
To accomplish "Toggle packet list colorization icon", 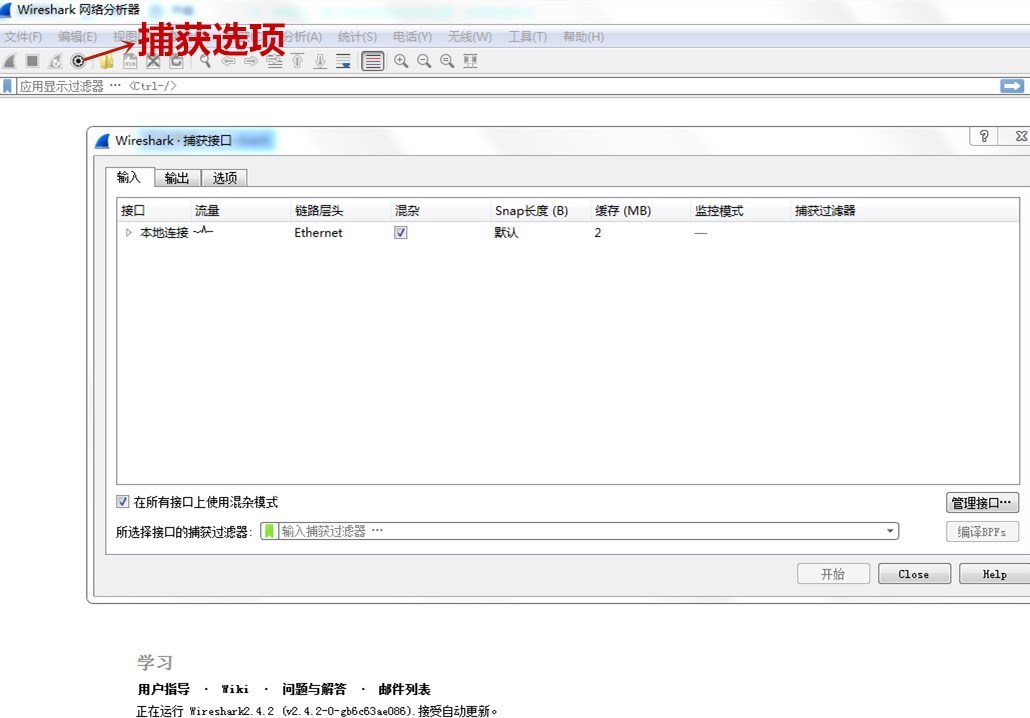I will click(372, 61).
